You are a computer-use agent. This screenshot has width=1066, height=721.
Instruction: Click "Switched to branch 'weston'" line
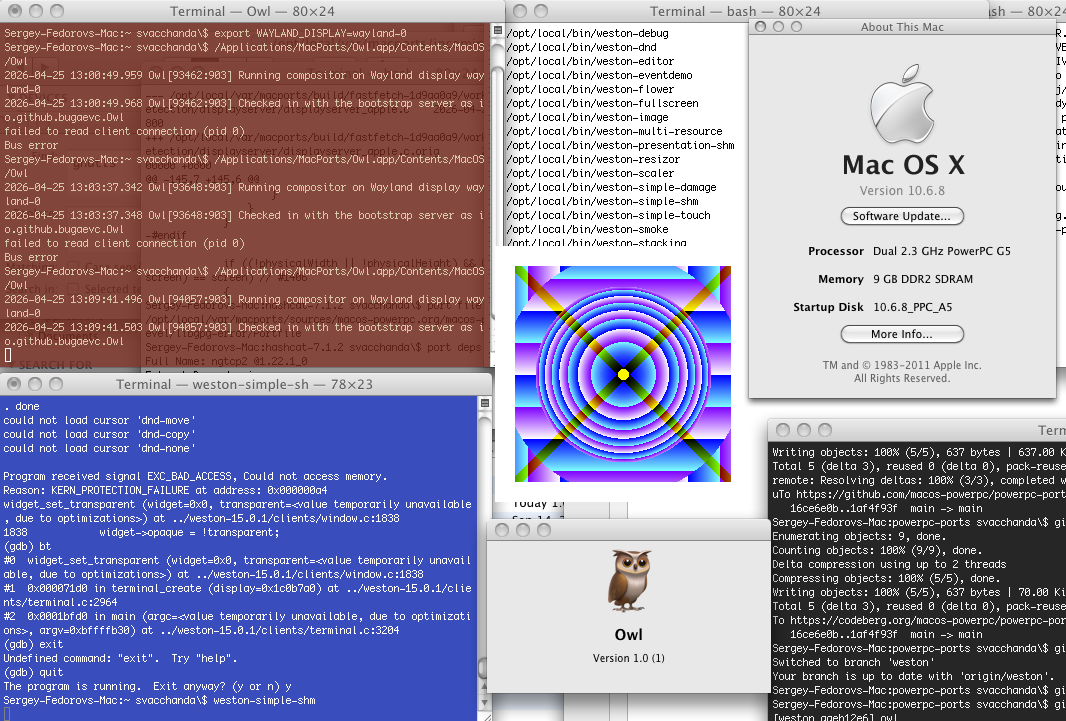pos(853,663)
